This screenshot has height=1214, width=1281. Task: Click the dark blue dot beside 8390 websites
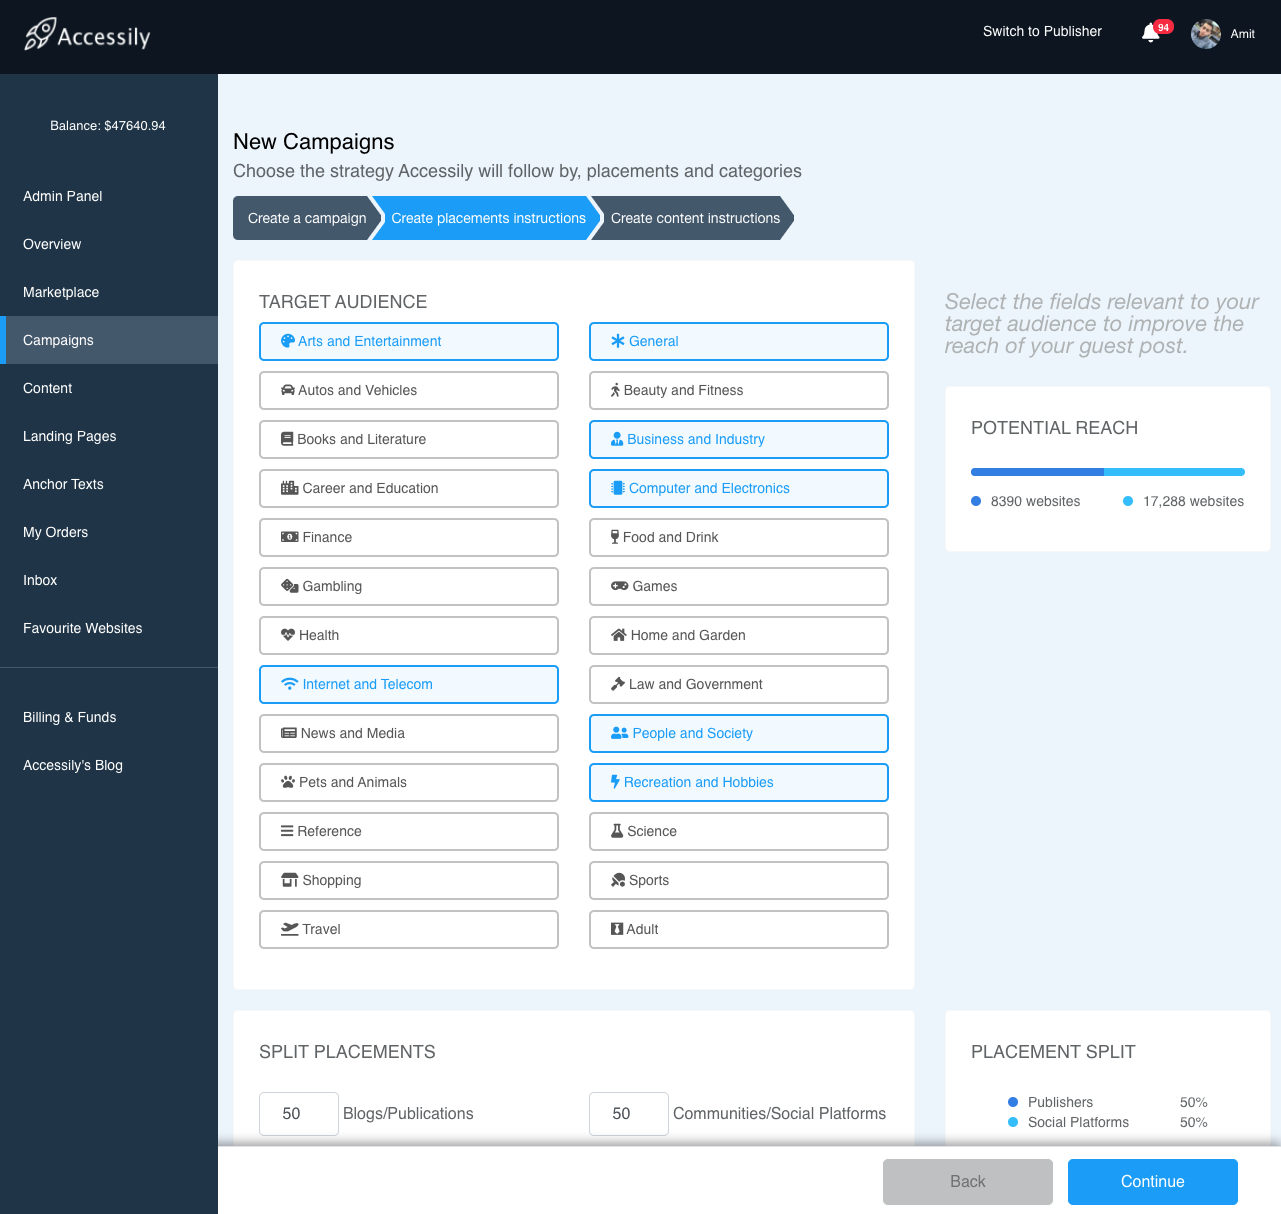976,501
